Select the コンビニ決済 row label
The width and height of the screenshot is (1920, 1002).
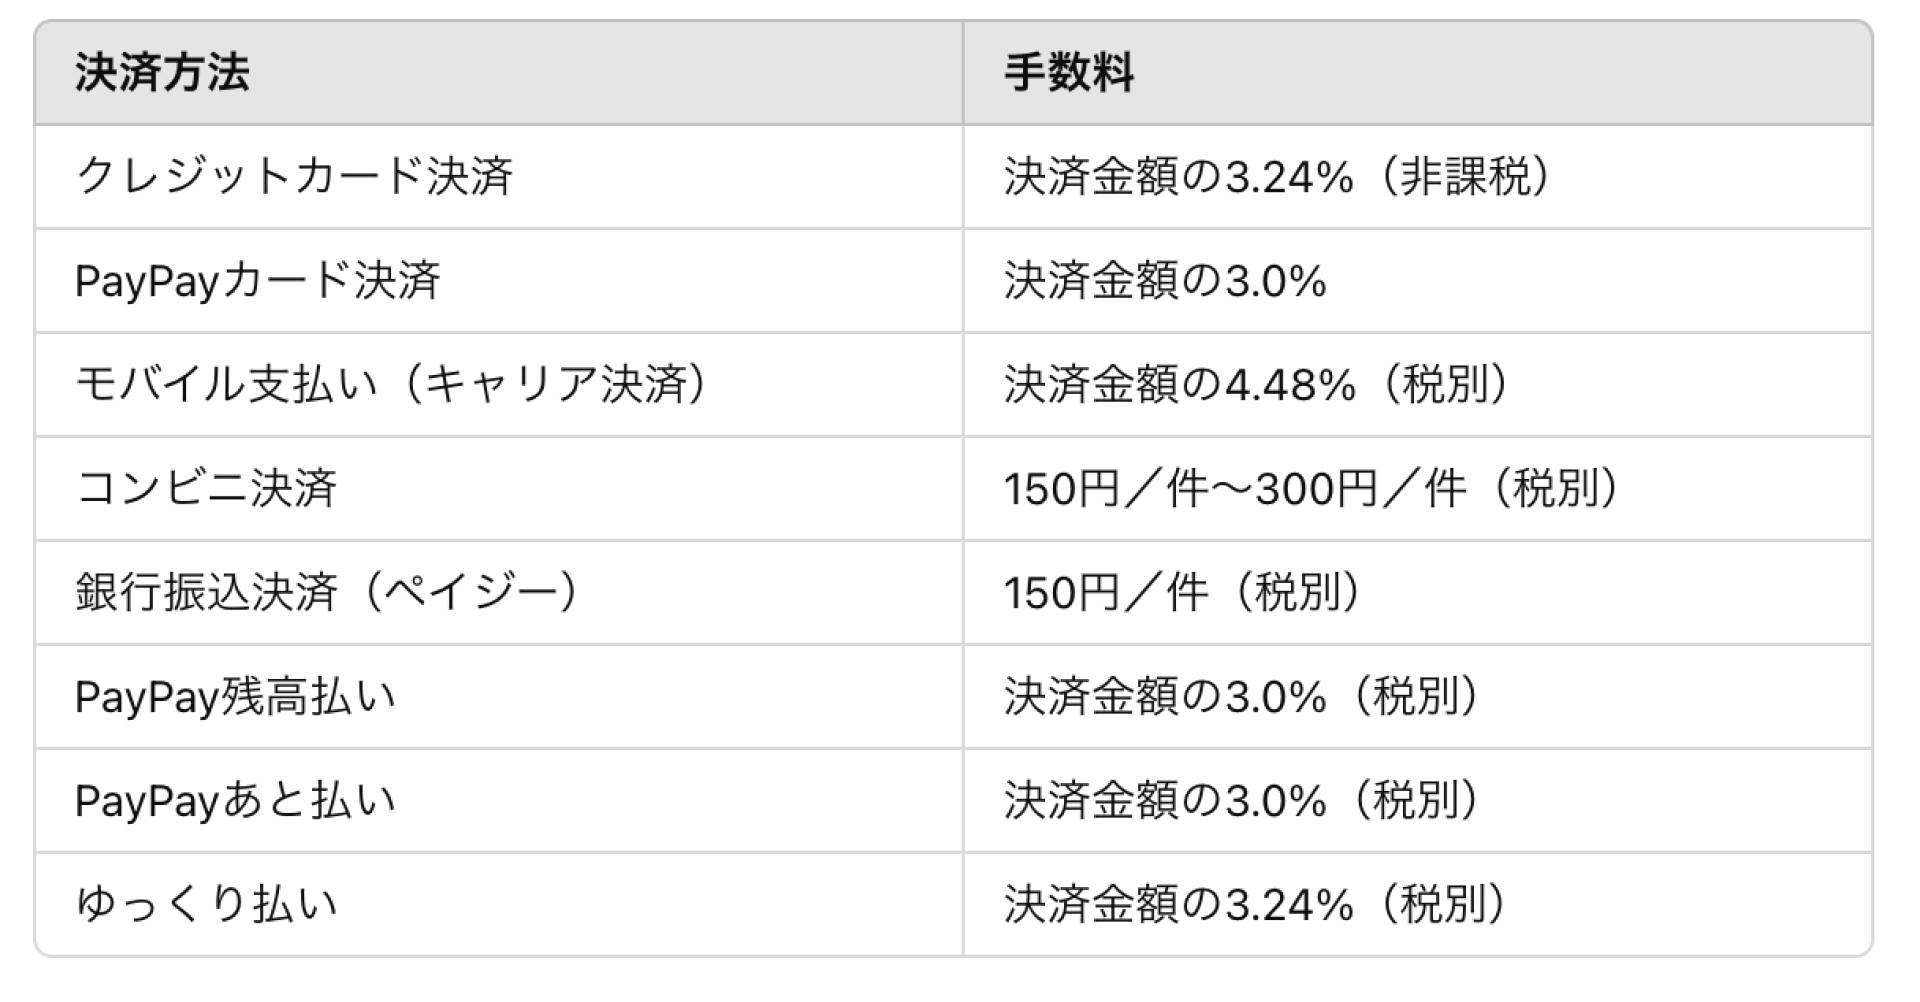(x=499, y=489)
